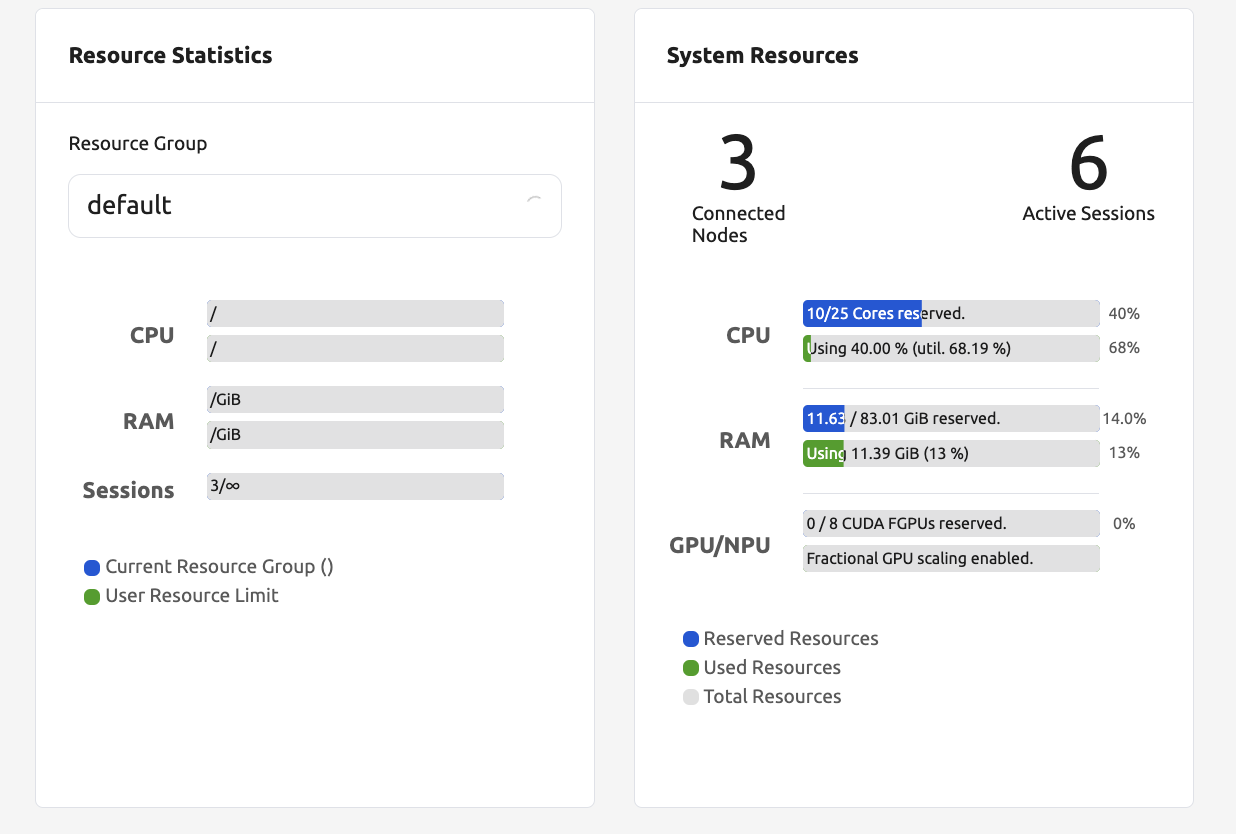Viewport: 1236px width, 834px height.
Task: Click the 0 / 8 CUDA FGPUs reserved bar
Action: tap(950, 523)
